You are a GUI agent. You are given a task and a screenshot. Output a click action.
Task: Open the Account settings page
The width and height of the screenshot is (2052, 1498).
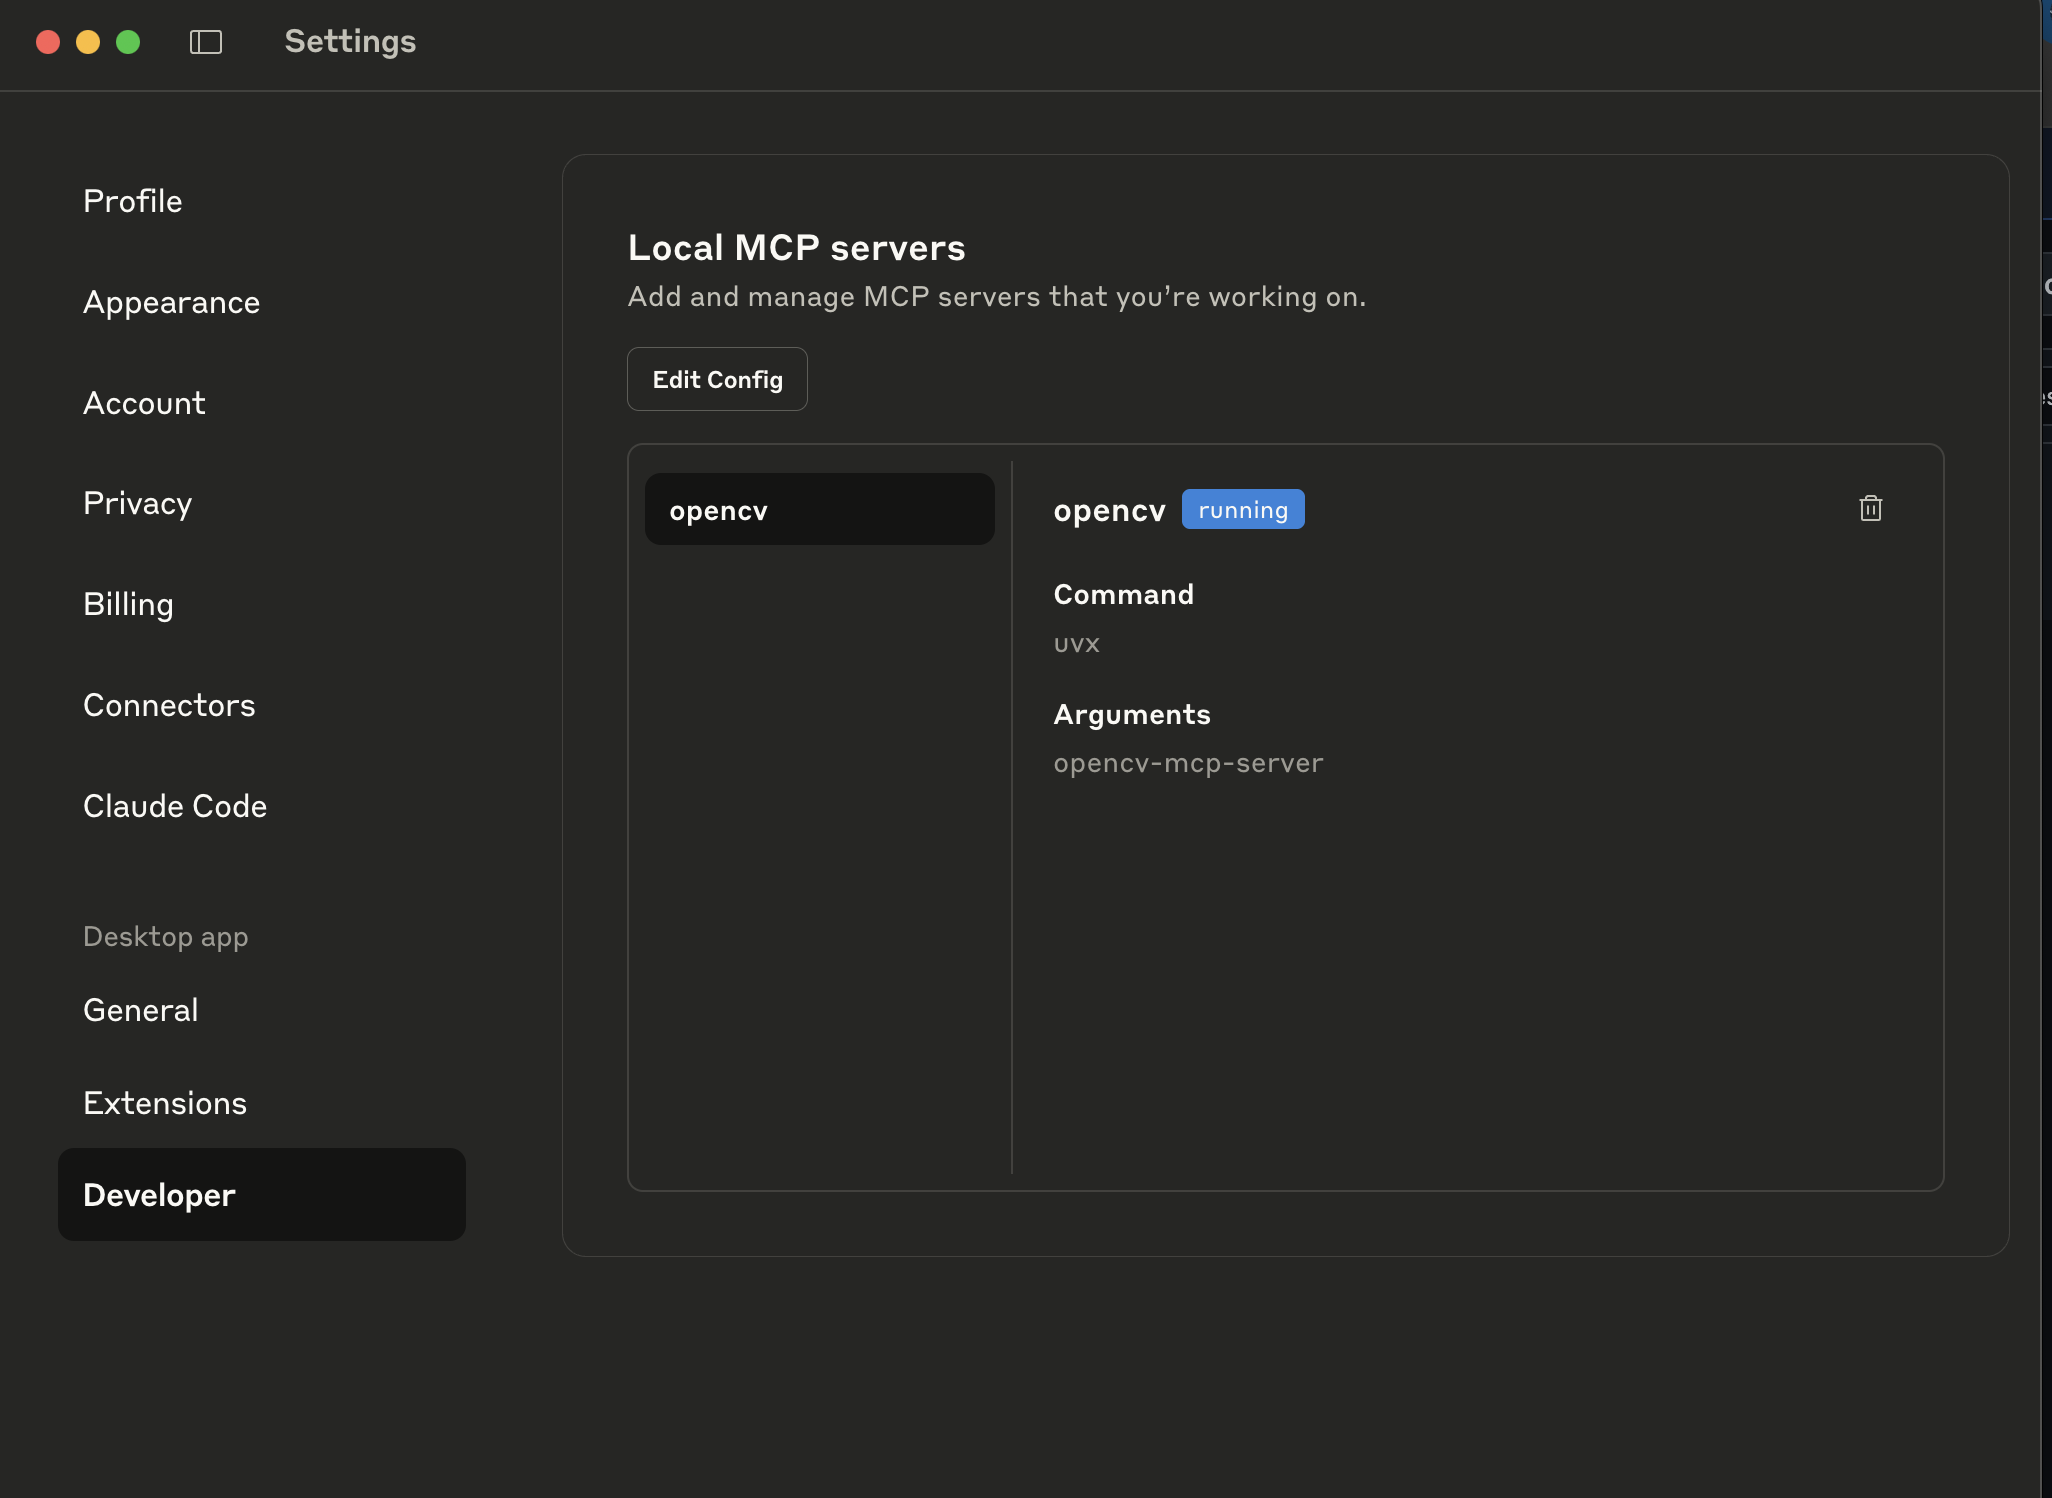point(144,403)
